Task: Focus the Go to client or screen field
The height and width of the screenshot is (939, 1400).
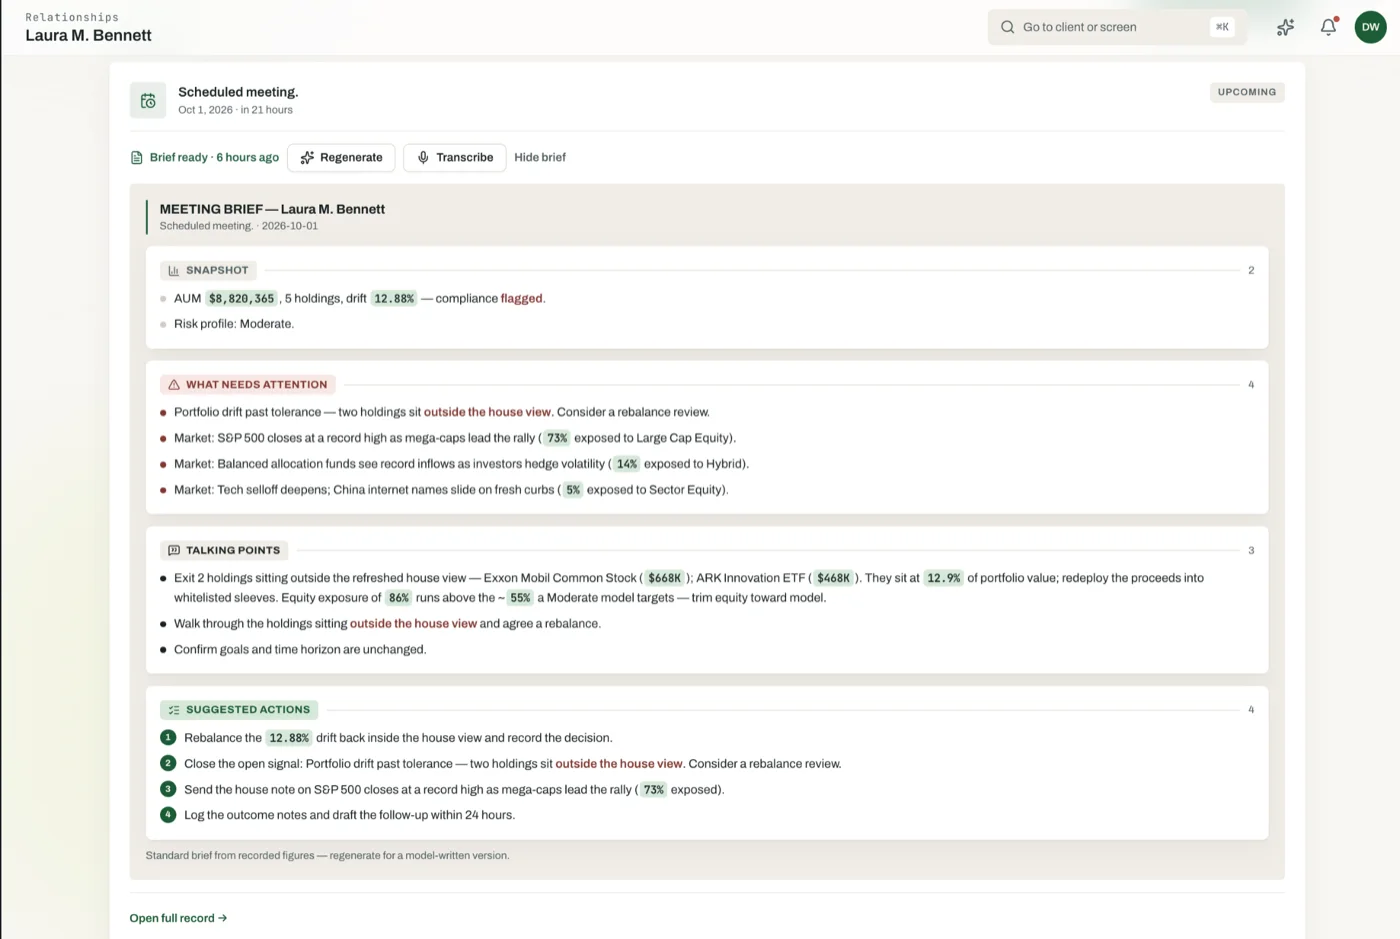Action: coord(1117,27)
